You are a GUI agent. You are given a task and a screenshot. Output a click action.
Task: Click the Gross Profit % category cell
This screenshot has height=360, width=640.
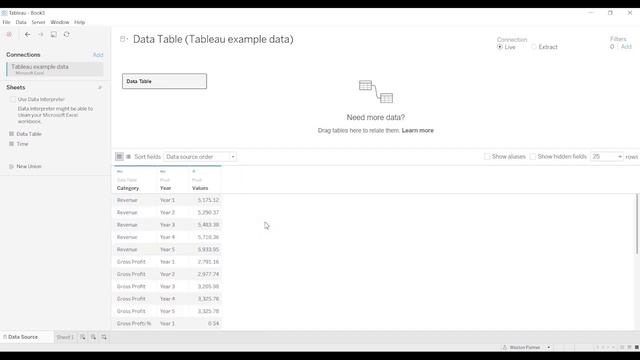pos(134,323)
